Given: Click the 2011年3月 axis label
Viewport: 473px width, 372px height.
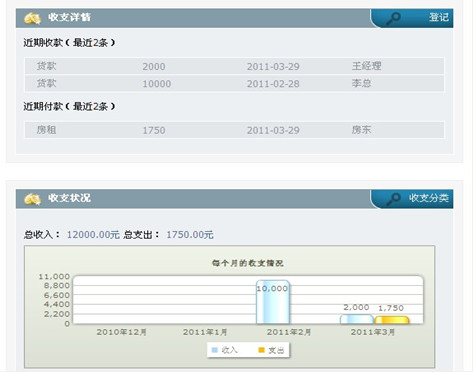Looking at the screenshot, I should point(373,332).
